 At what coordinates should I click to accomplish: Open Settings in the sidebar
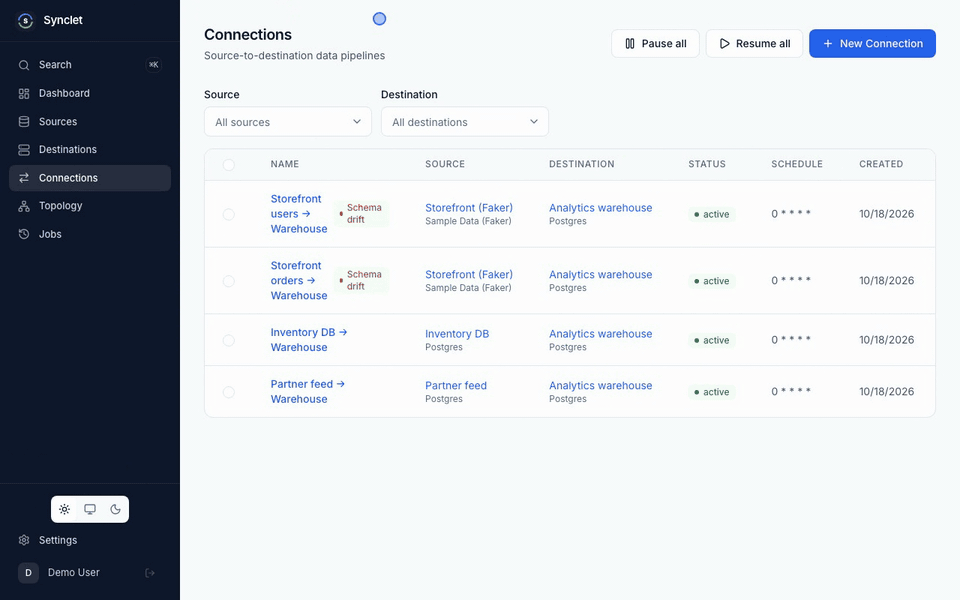90,540
